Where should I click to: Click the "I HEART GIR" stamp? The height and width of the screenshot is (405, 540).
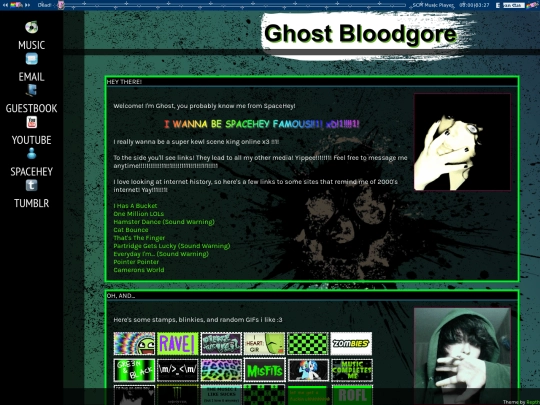(264, 343)
